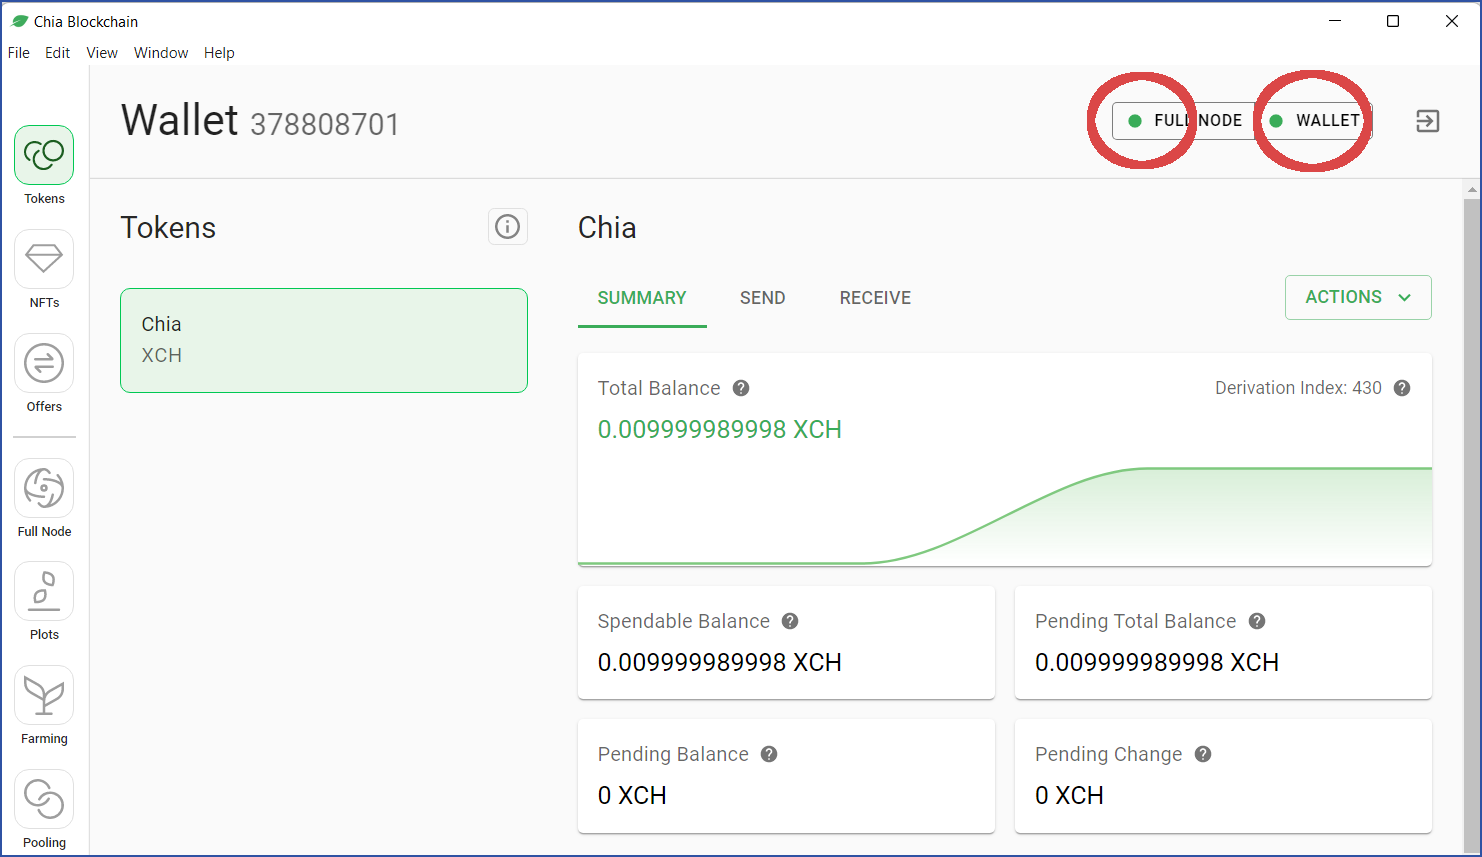Click the Derivation Index: 430 text
The image size is (1482, 857).
click(1298, 388)
